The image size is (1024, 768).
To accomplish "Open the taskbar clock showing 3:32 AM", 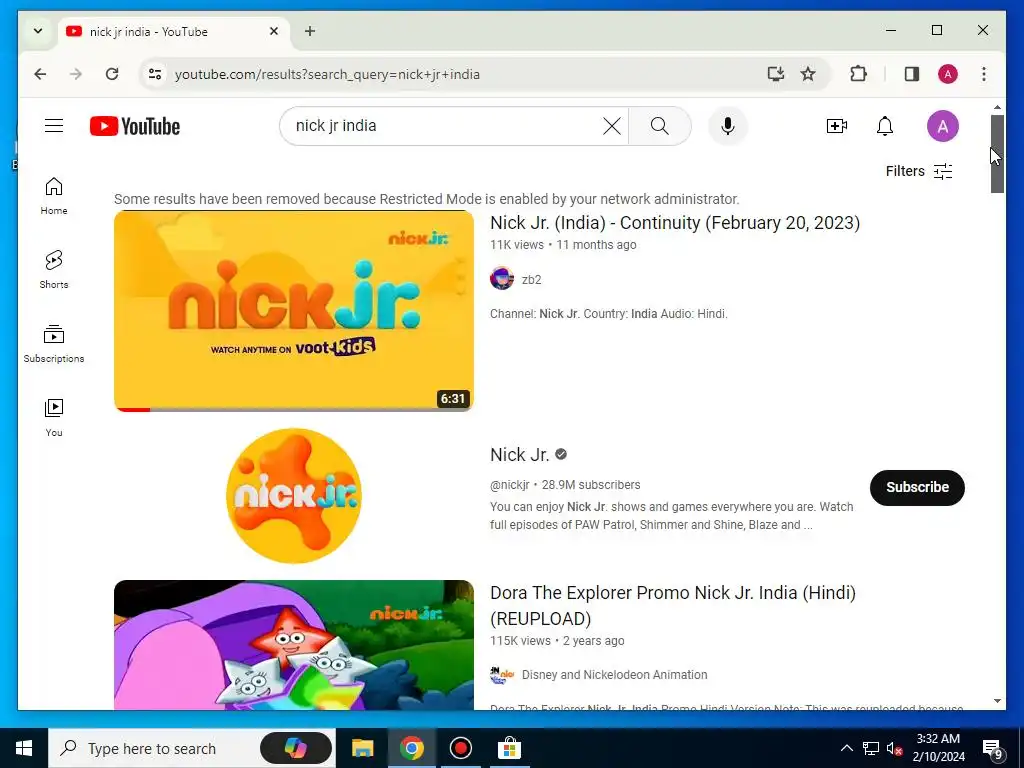I will point(938,748).
